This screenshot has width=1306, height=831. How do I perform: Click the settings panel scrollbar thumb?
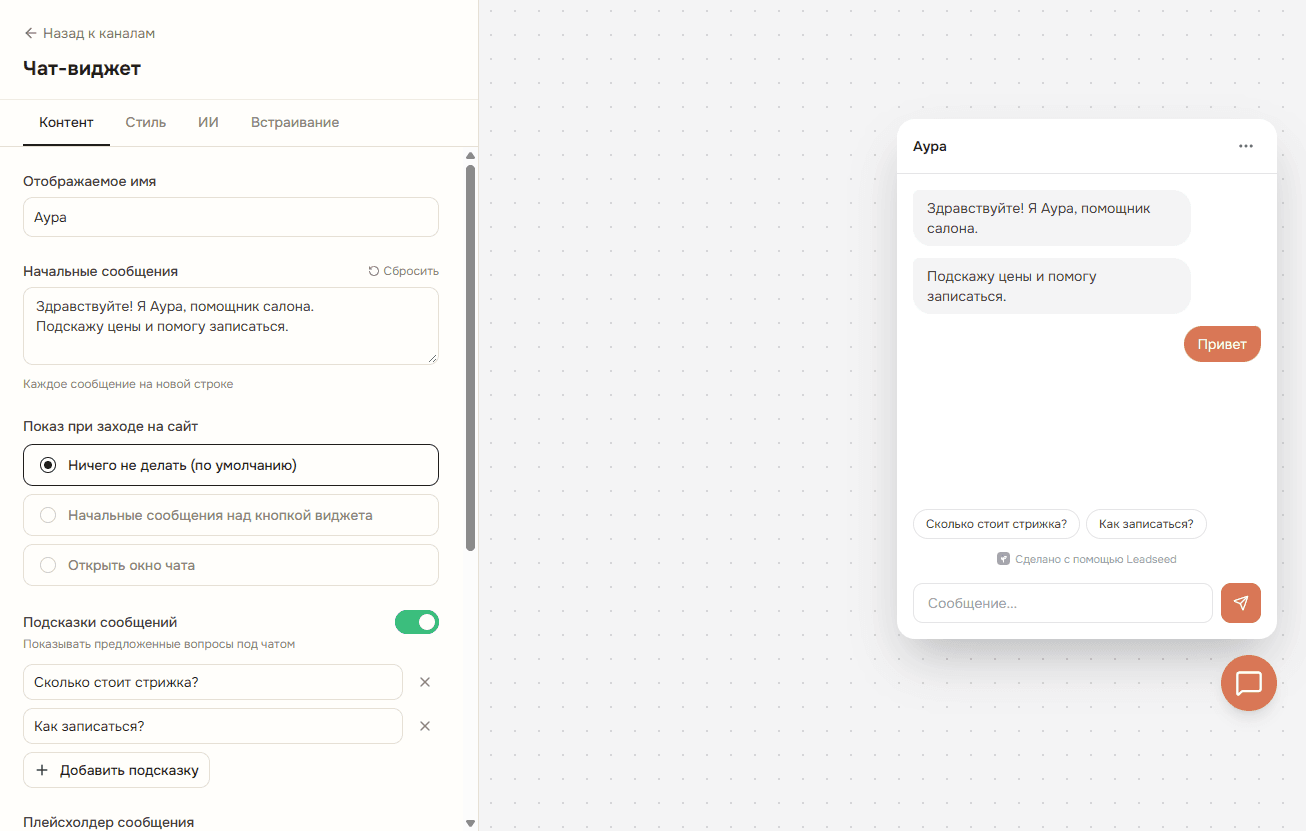pyautogui.click(x=471, y=357)
